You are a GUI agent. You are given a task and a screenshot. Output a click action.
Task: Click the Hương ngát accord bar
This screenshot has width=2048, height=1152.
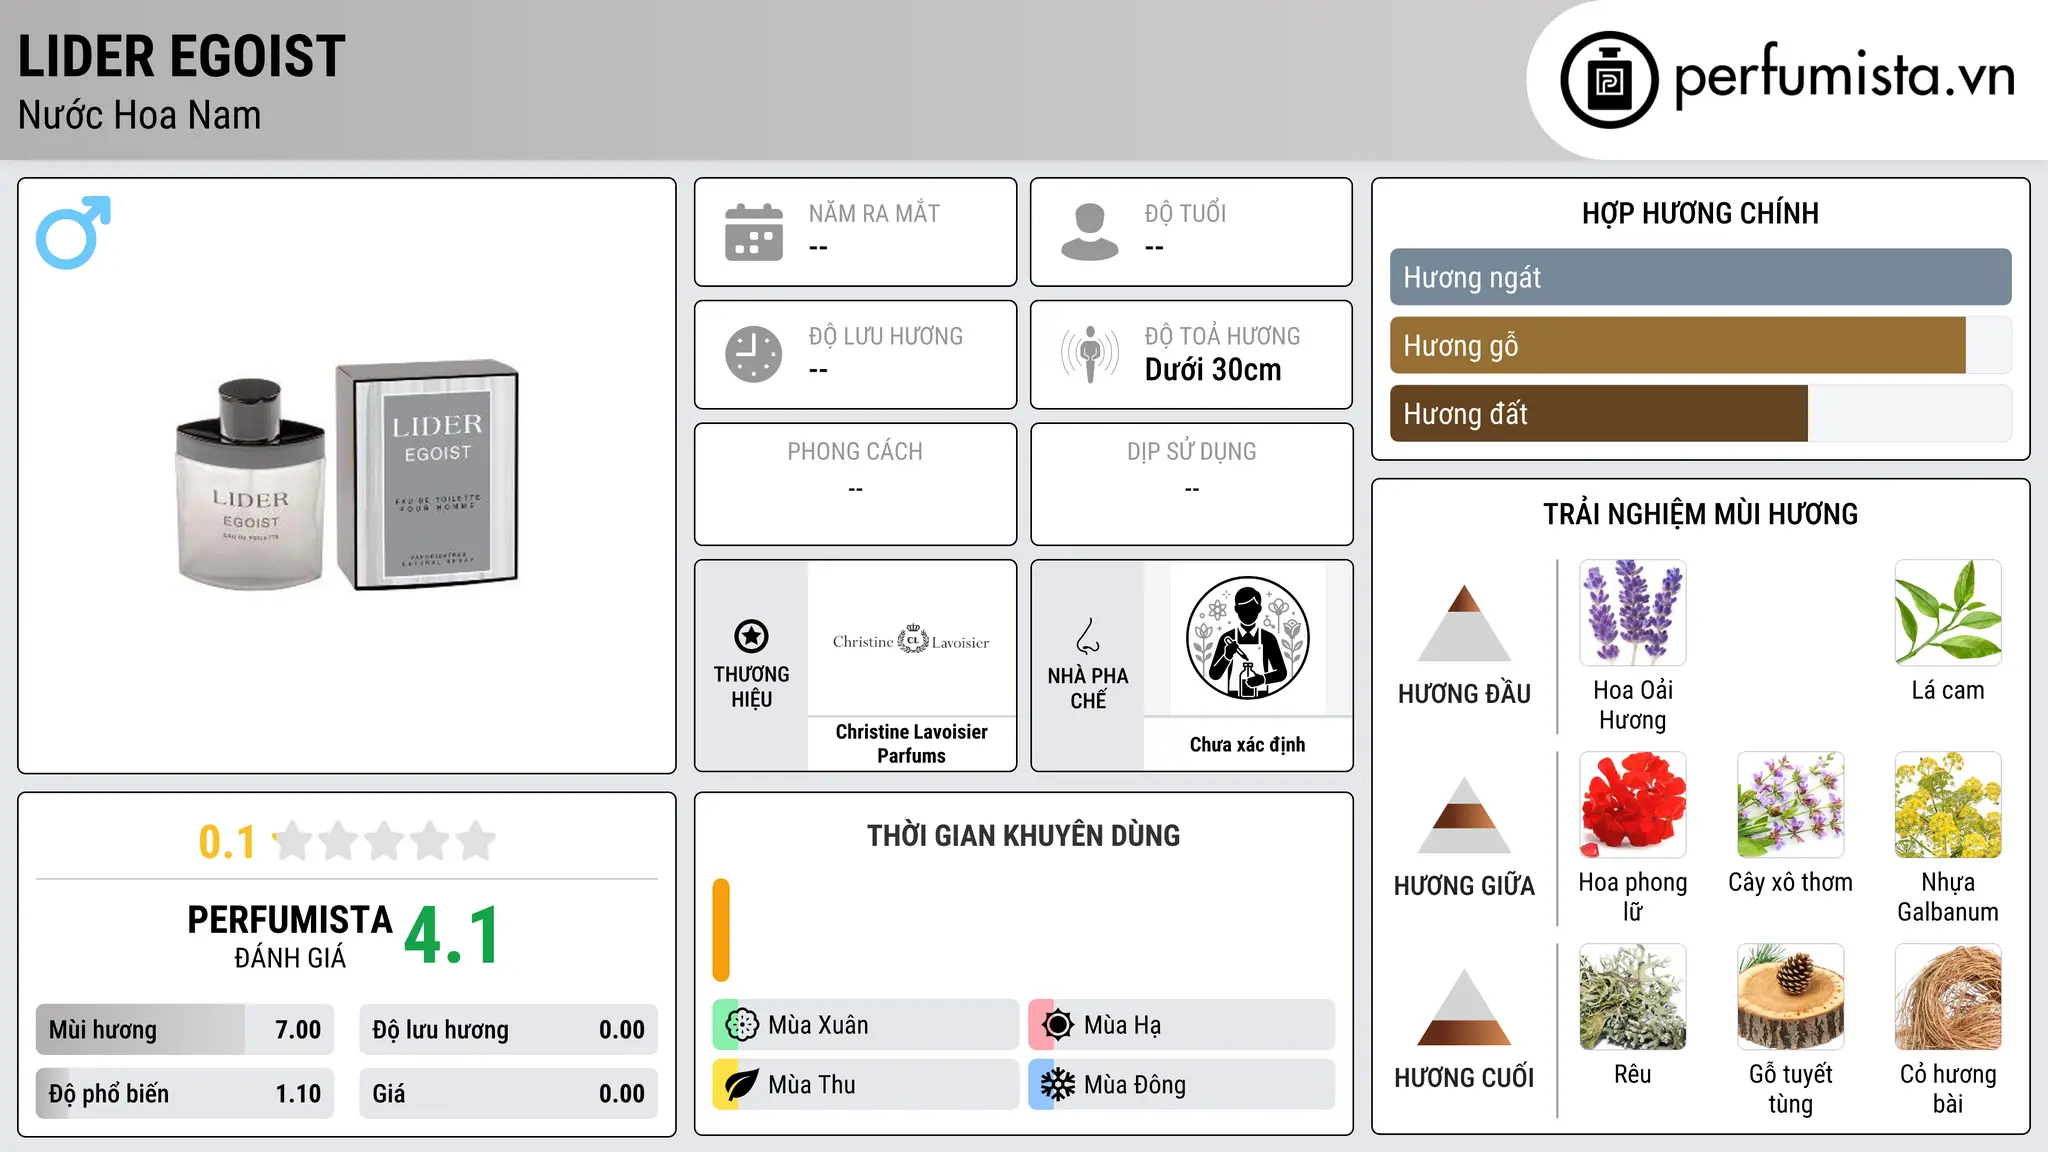coord(1700,277)
